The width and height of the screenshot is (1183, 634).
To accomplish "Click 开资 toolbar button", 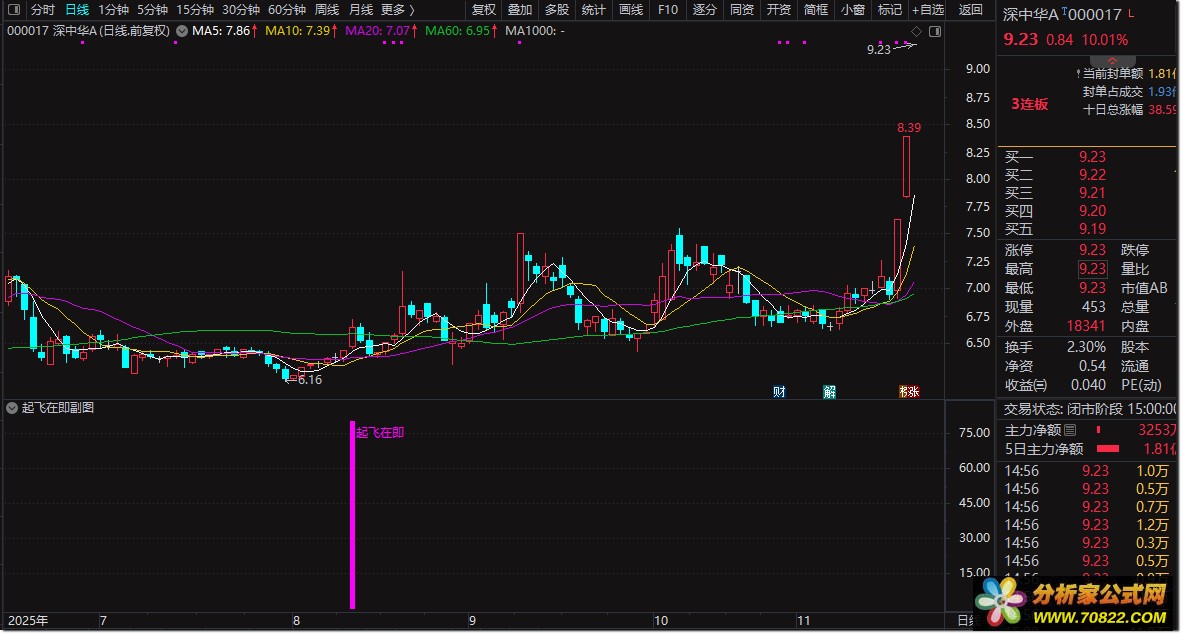I will point(779,10).
